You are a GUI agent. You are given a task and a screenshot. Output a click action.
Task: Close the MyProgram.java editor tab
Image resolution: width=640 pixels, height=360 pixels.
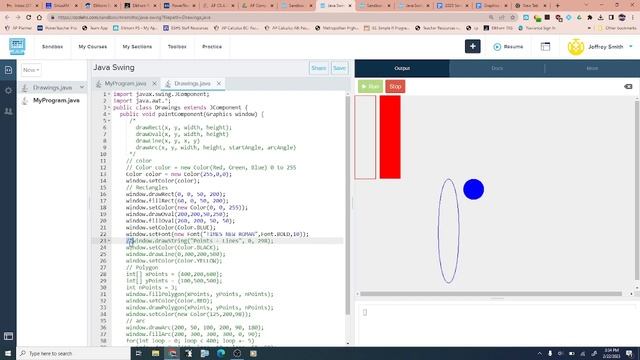[154, 84]
